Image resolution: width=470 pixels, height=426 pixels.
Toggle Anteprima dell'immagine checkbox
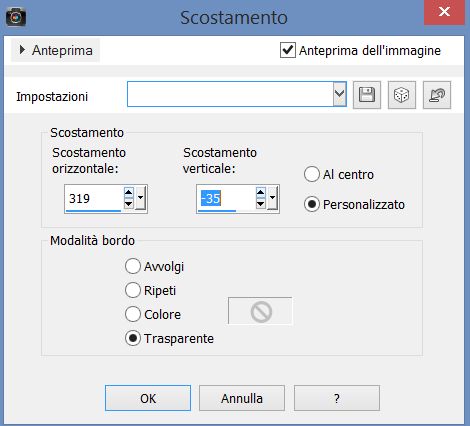coord(287,50)
